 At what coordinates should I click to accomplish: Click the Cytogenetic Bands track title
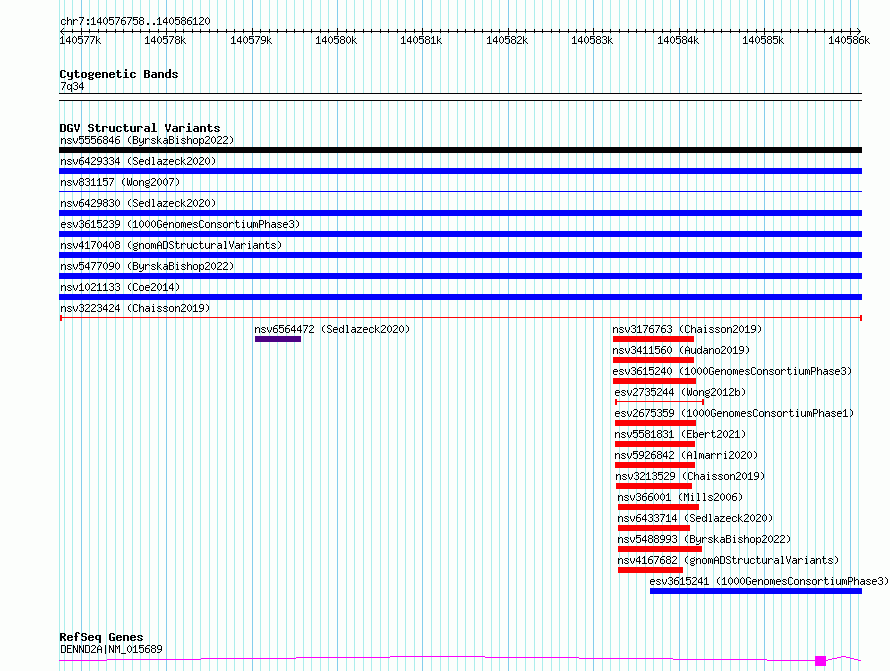coord(119,74)
